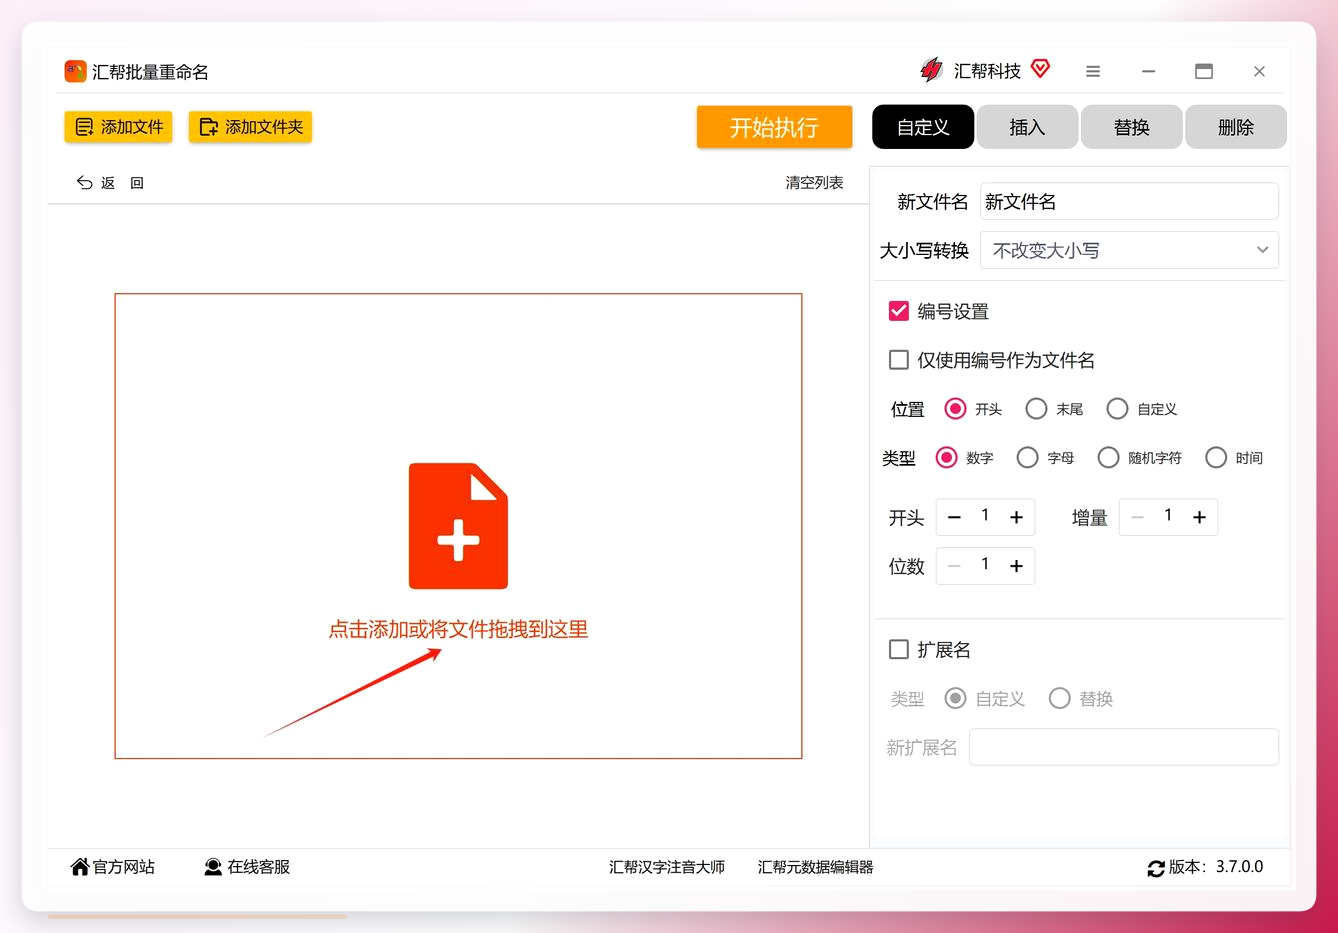Check the 扩展名 checkbox
Viewport: 1338px width, 933px height.
click(x=899, y=650)
